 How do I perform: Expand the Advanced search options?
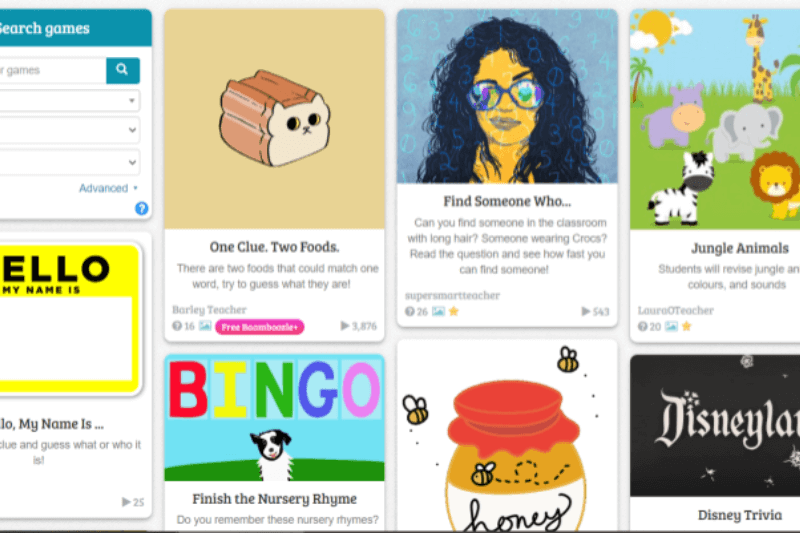pos(108,188)
